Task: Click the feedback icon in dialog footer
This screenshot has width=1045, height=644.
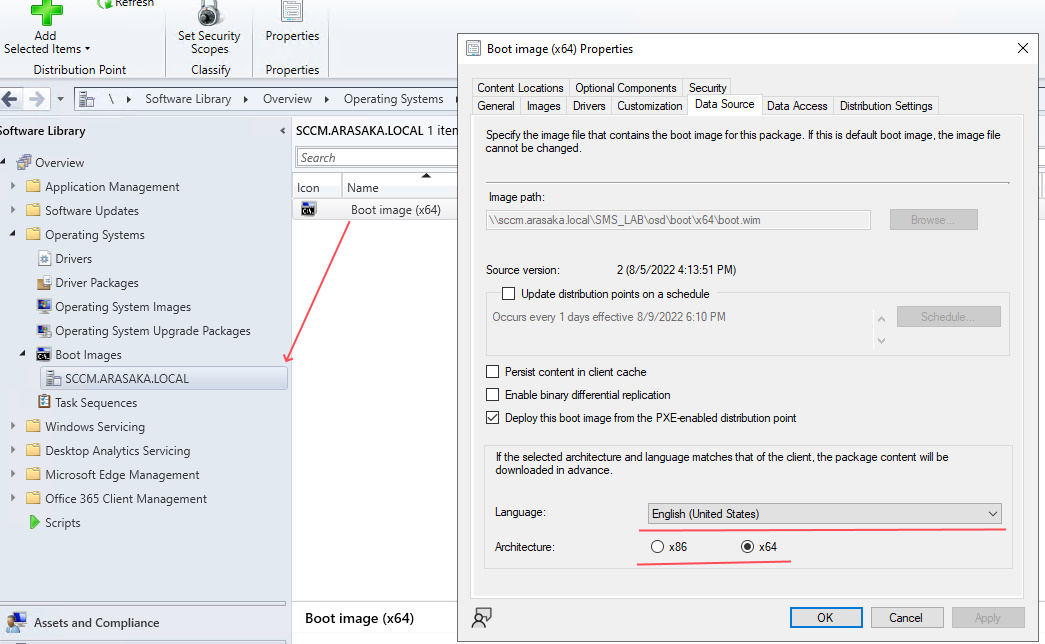Action: [x=481, y=618]
